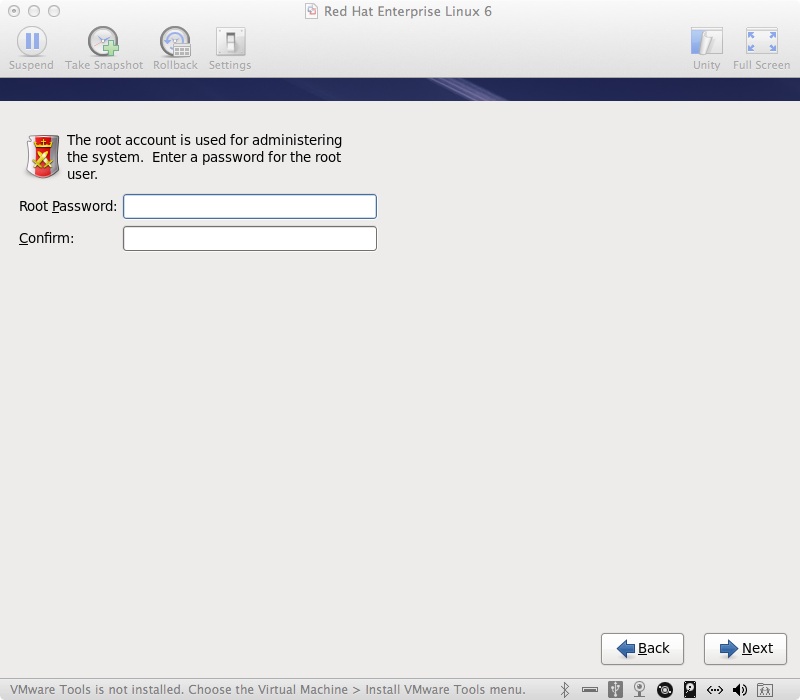Take a snapshot of the VM

click(x=104, y=48)
